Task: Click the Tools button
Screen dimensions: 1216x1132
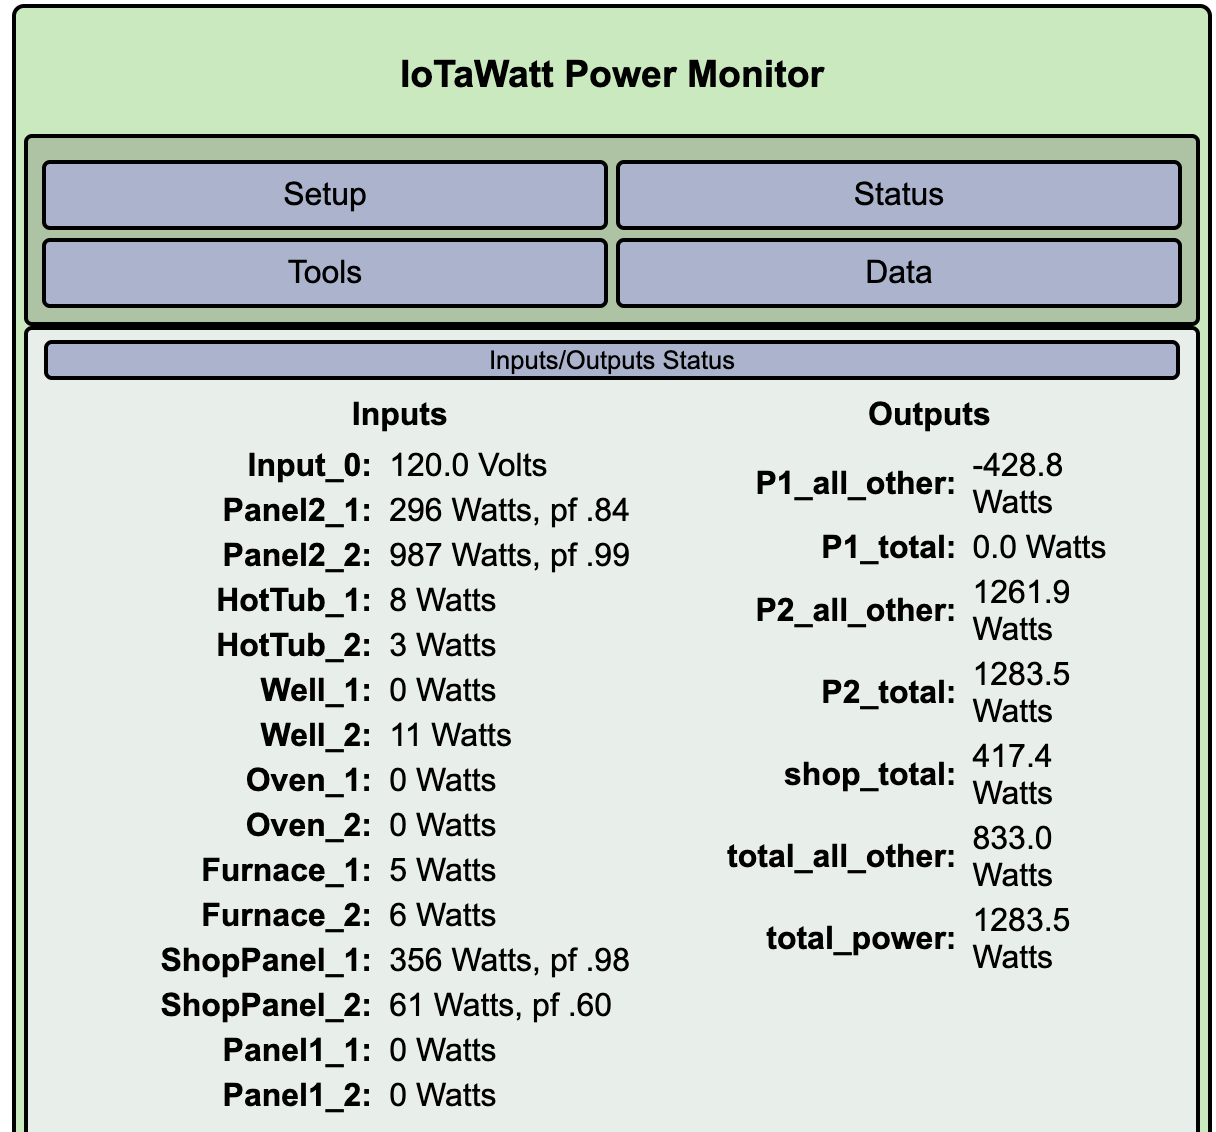Action: 324,272
